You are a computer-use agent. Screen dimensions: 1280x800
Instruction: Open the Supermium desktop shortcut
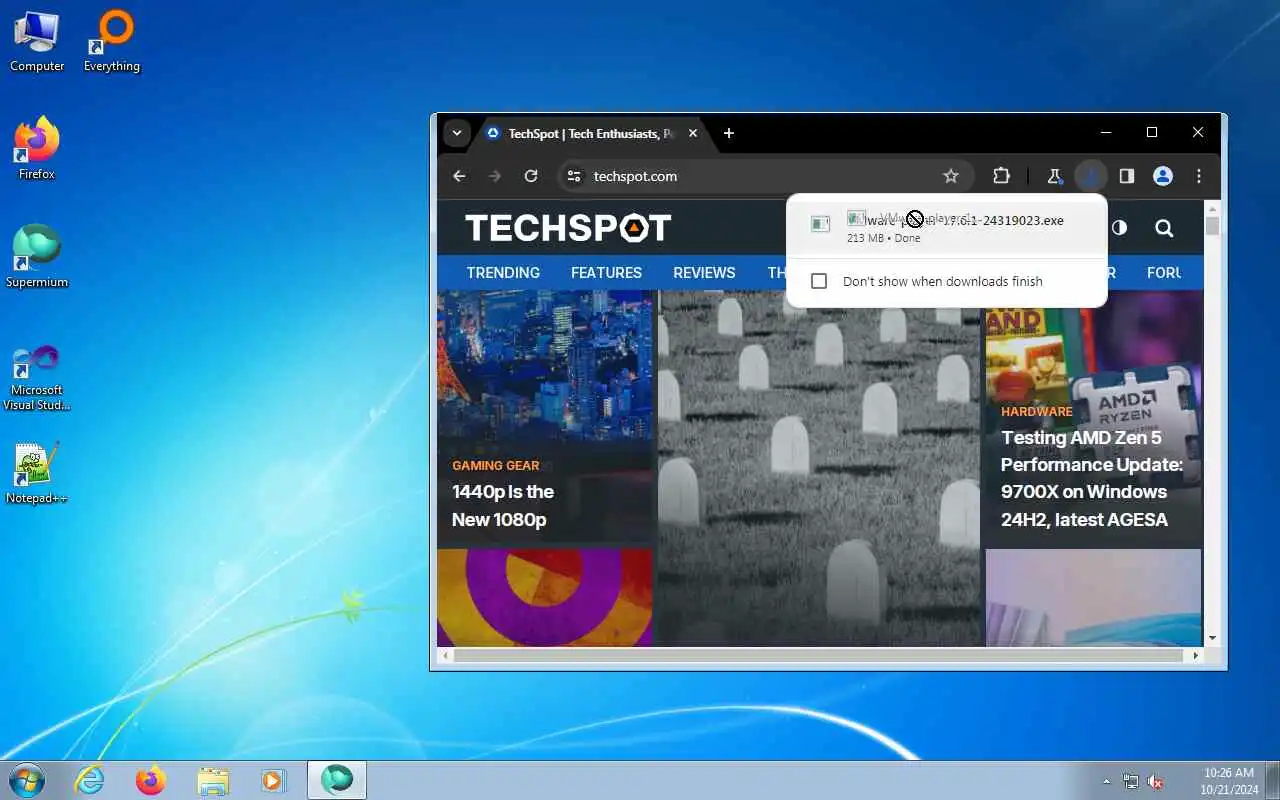click(x=37, y=257)
